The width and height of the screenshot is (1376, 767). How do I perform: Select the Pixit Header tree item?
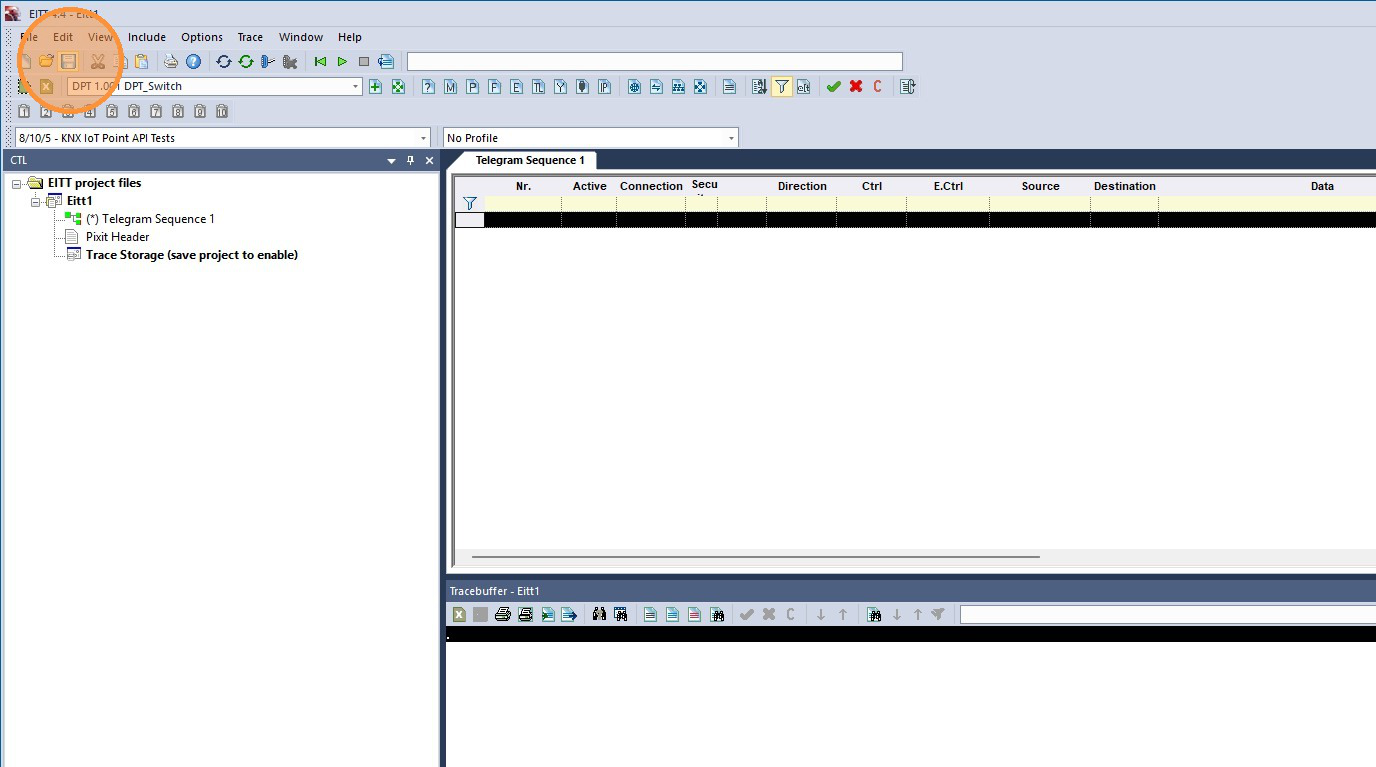(118, 237)
